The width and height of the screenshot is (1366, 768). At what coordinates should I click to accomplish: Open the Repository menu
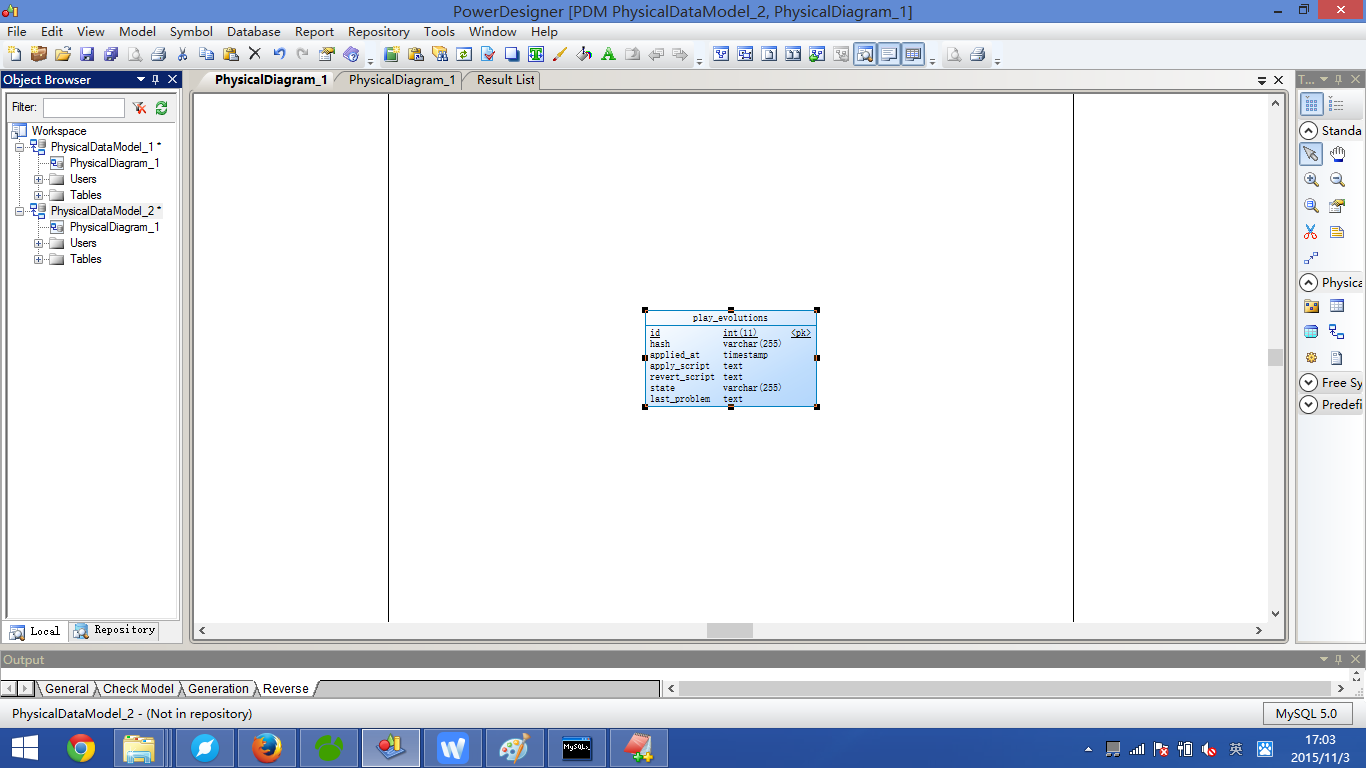coord(378,32)
